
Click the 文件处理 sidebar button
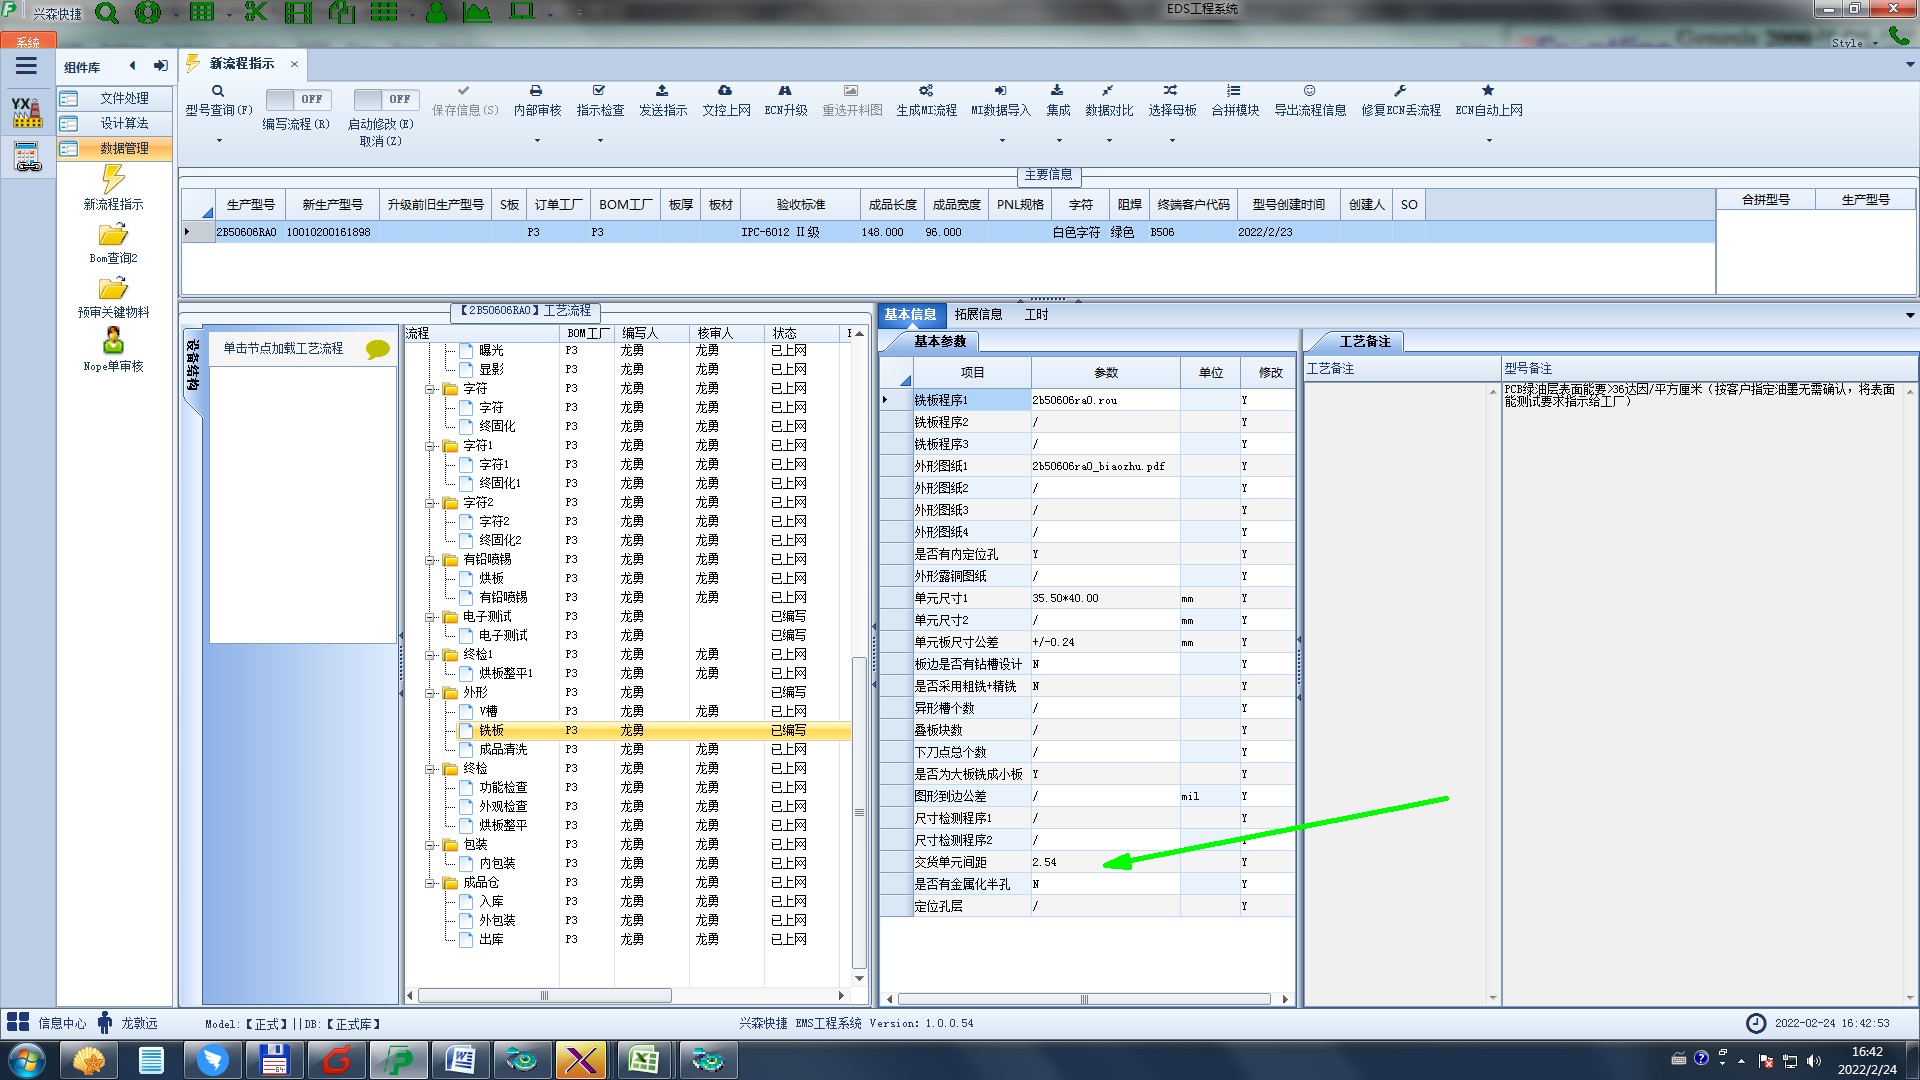tap(123, 98)
